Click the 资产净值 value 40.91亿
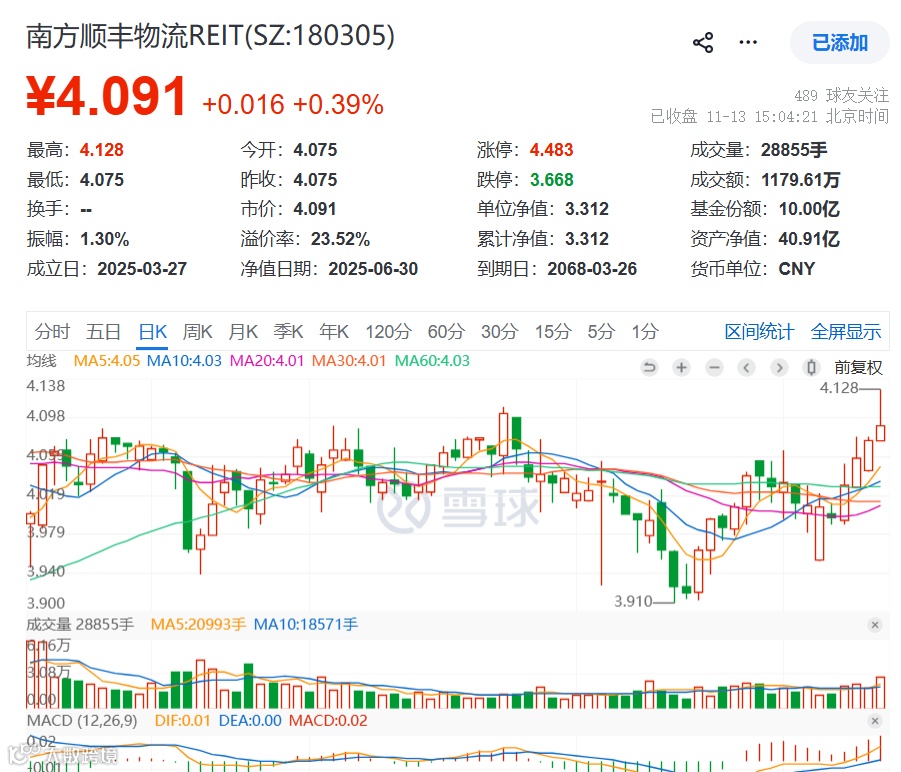This screenshot has width=901, height=772. coord(809,239)
